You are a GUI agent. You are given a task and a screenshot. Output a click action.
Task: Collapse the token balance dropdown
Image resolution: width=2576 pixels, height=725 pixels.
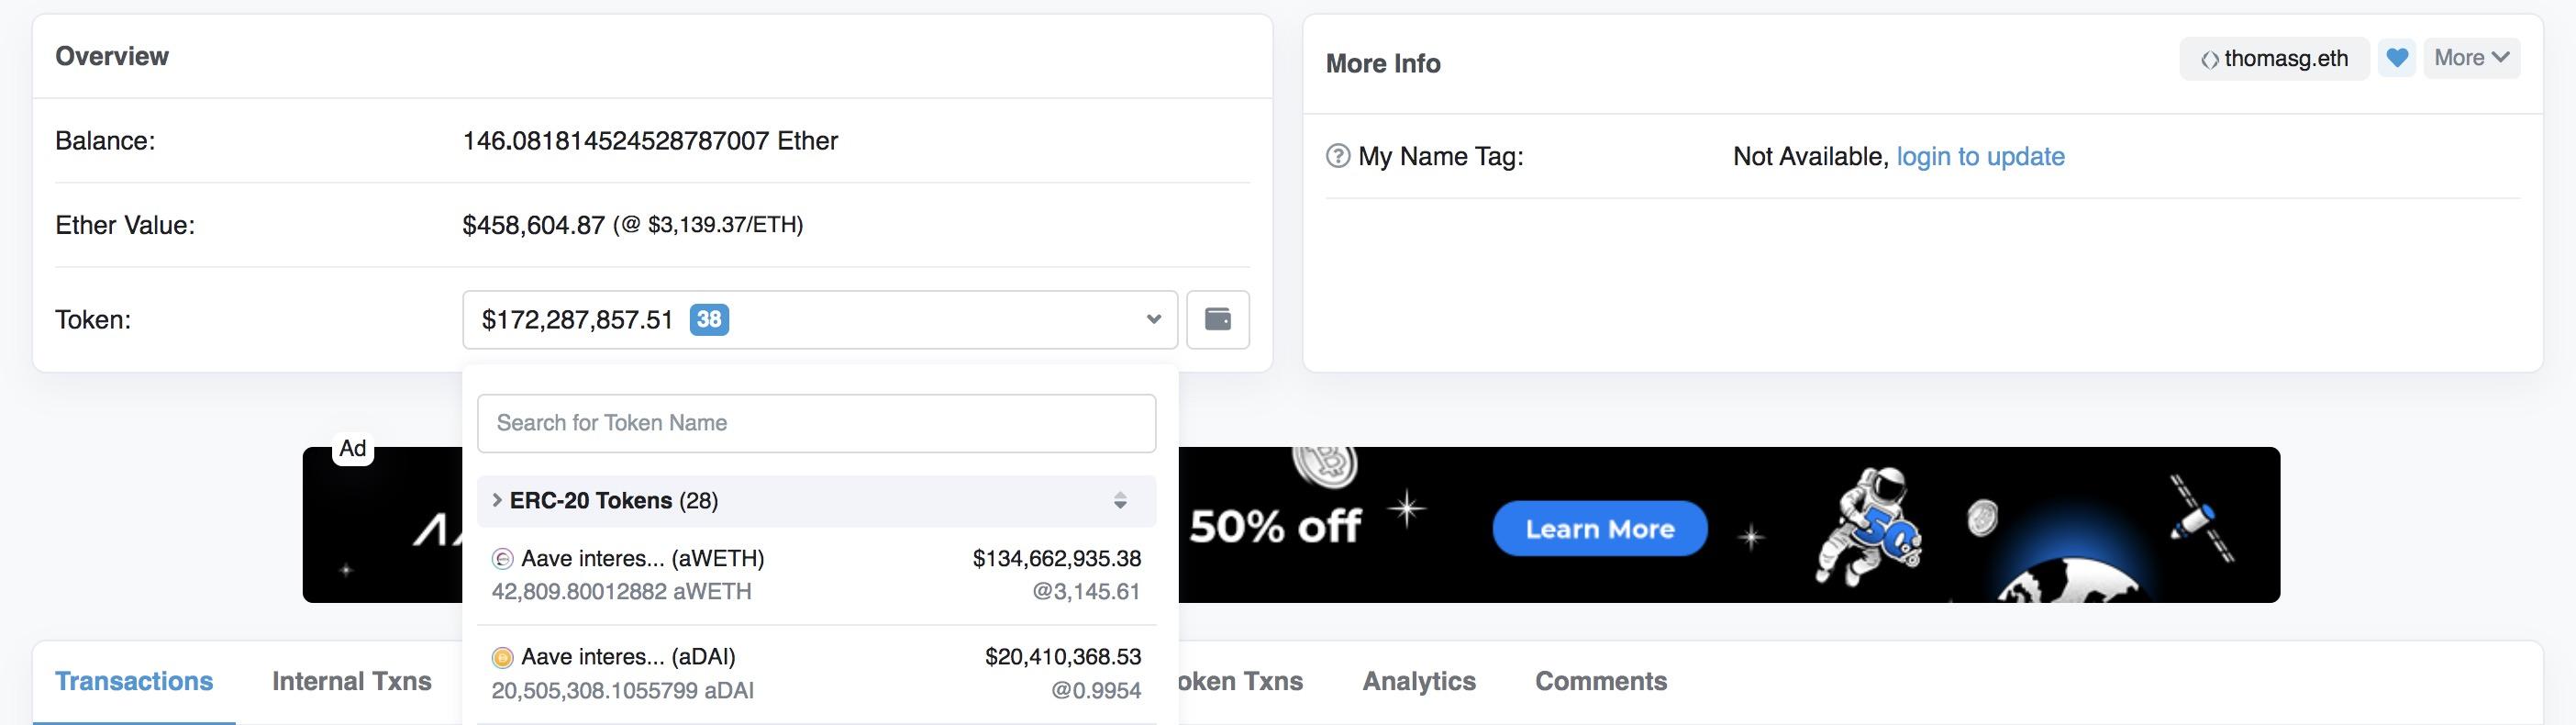click(1153, 320)
